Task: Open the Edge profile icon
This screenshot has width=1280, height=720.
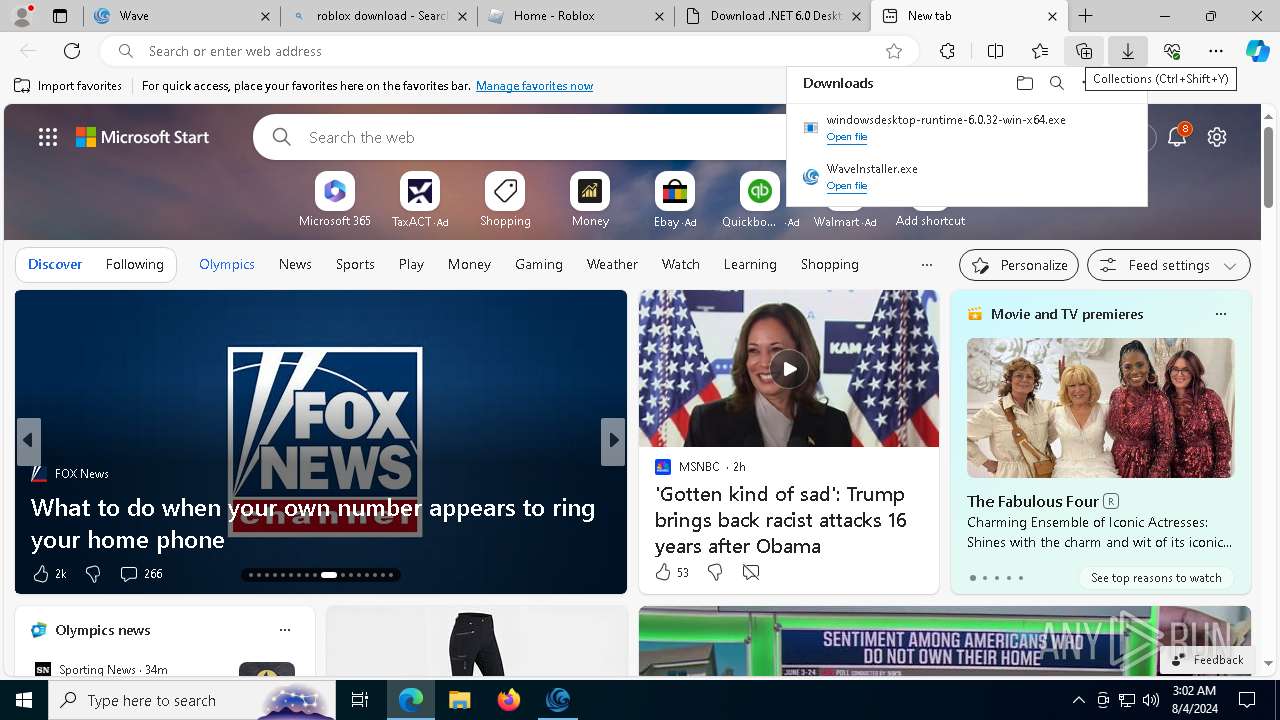Action: 22,16
